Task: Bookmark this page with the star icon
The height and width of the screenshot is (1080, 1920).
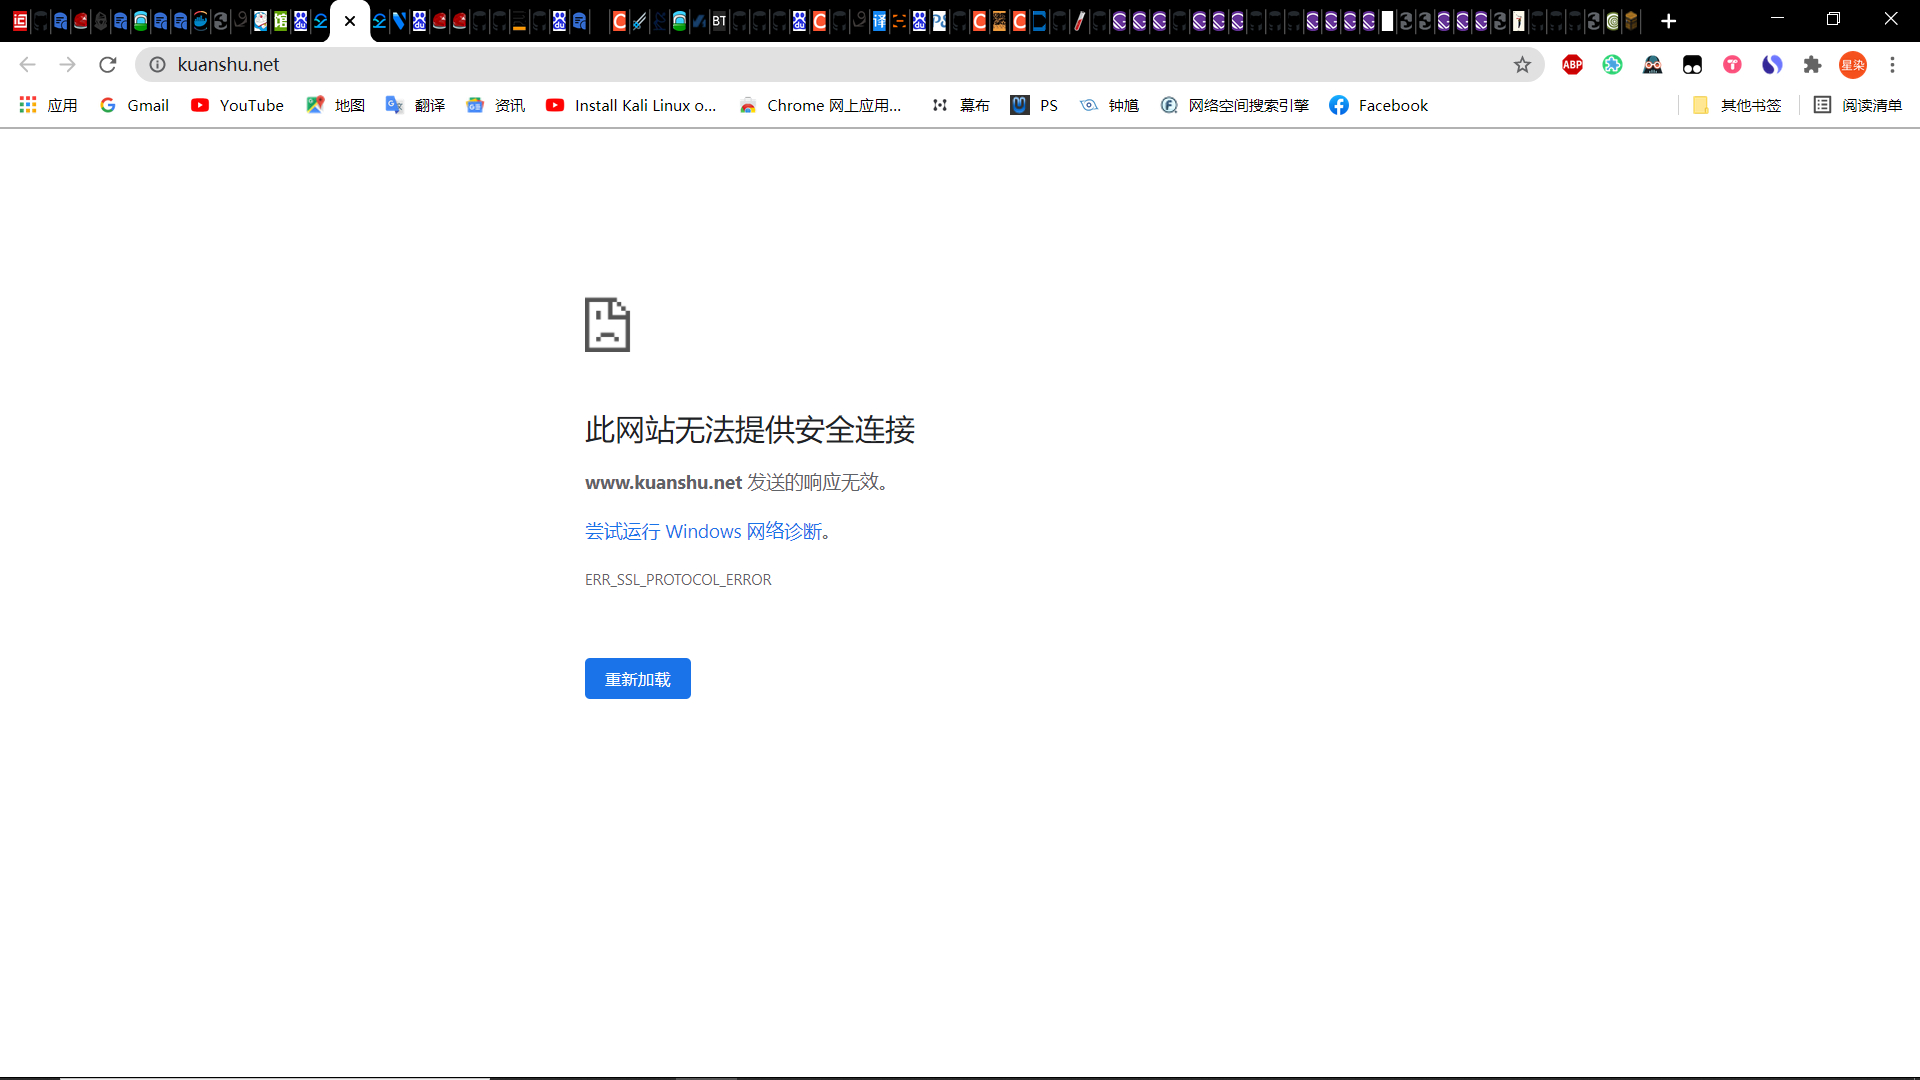Action: tap(1522, 65)
